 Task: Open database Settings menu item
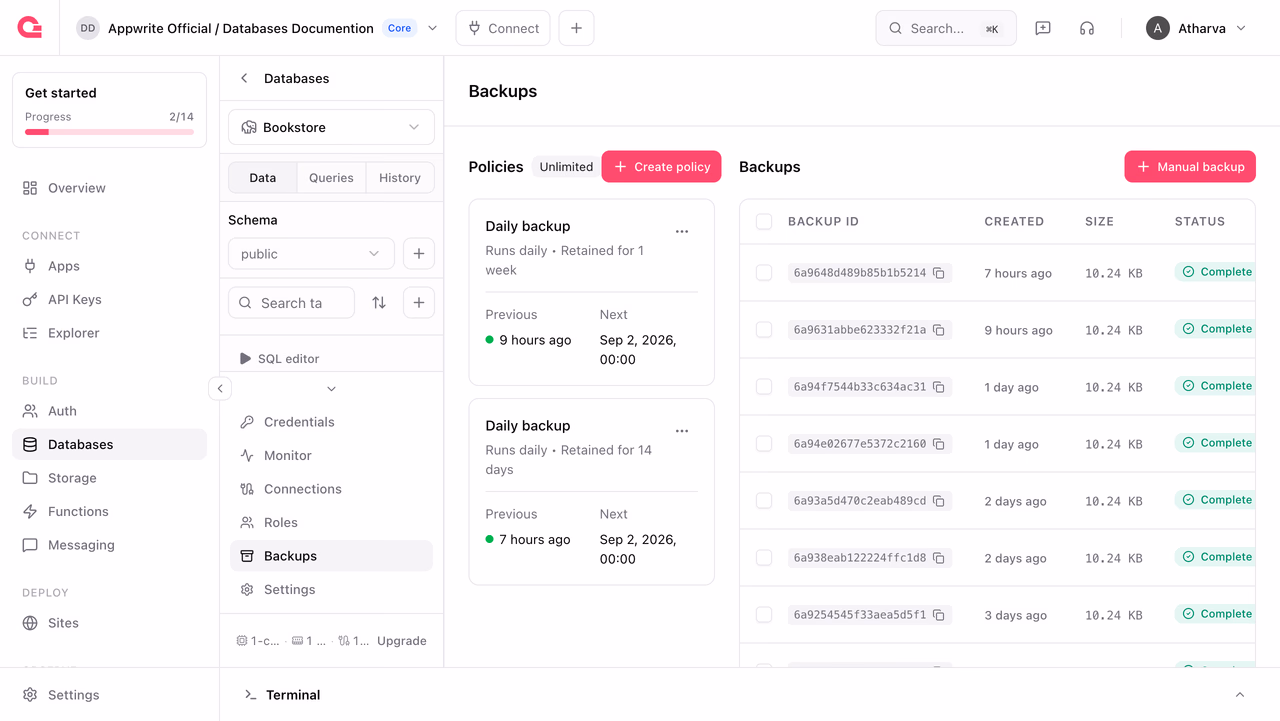tap(331, 589)
